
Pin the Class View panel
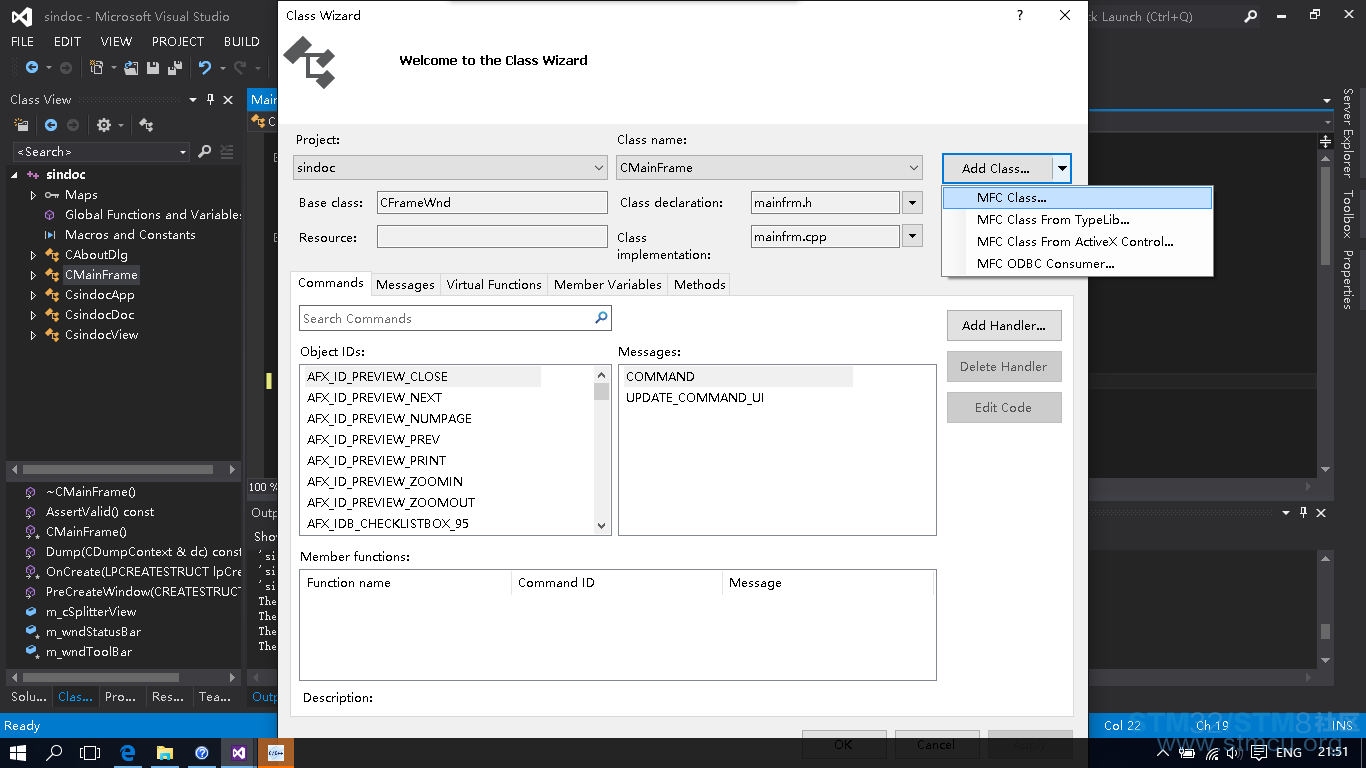(x=210, y=100)
